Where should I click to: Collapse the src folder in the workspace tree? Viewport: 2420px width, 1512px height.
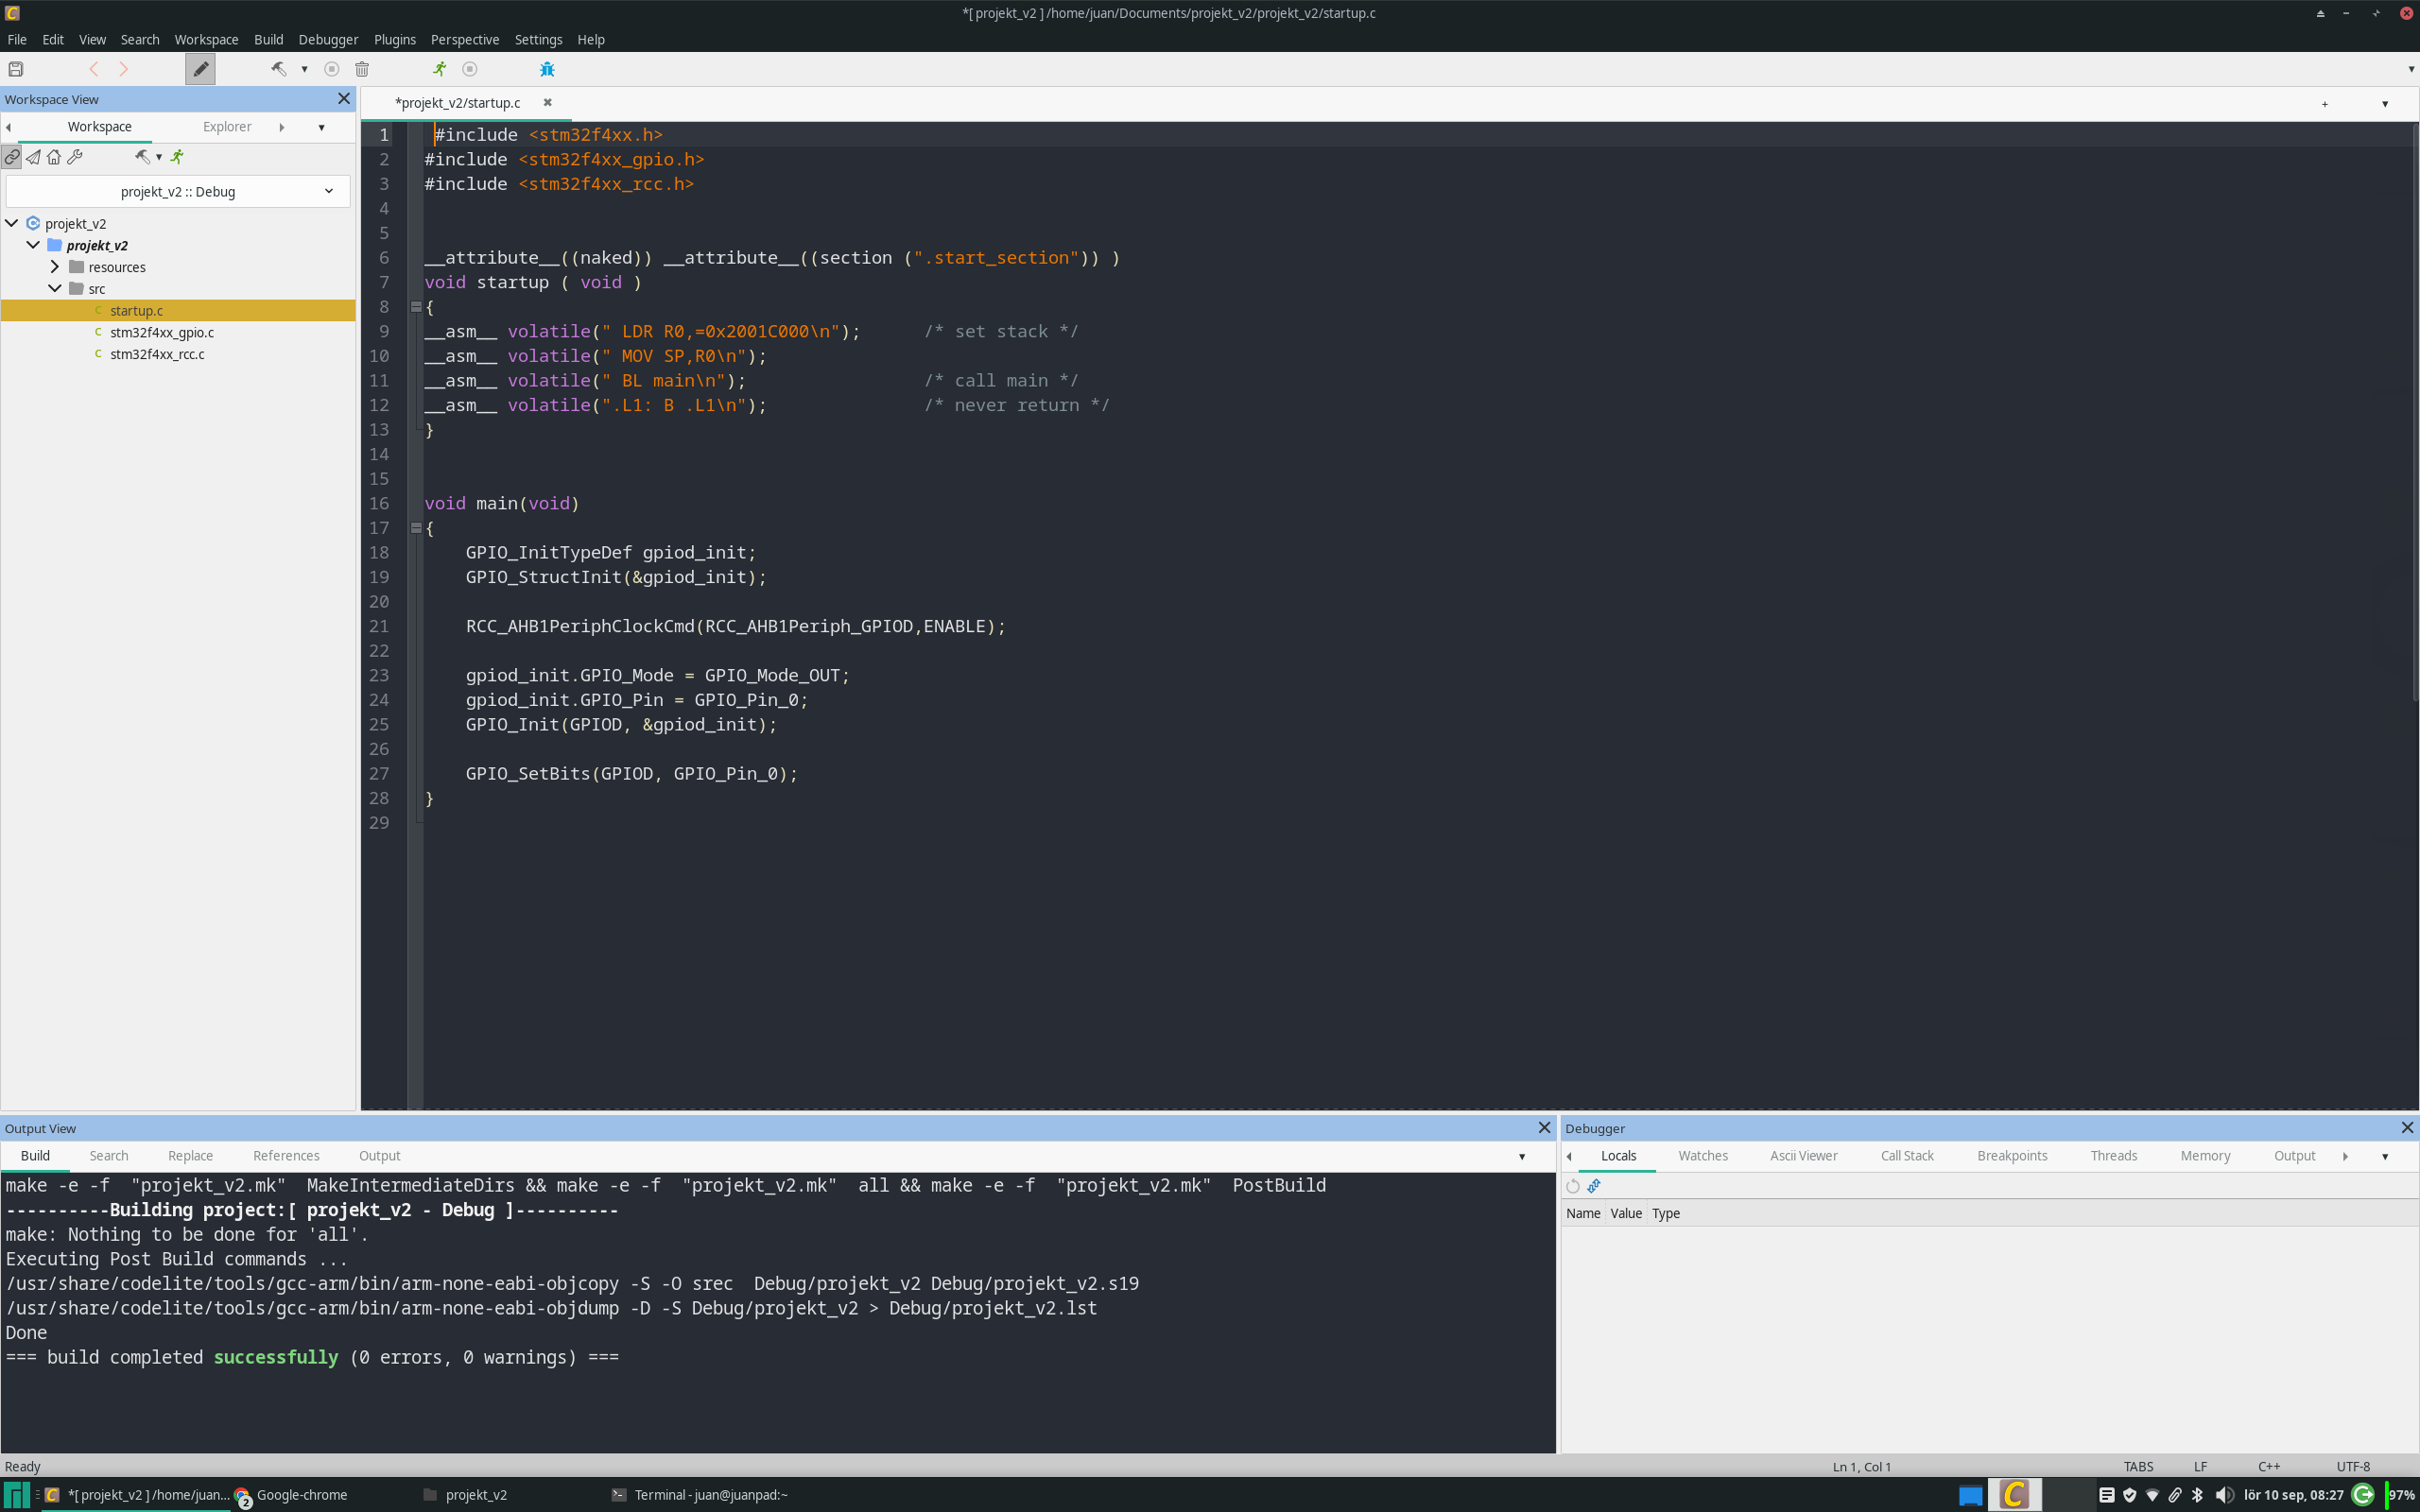coord(55,288)
